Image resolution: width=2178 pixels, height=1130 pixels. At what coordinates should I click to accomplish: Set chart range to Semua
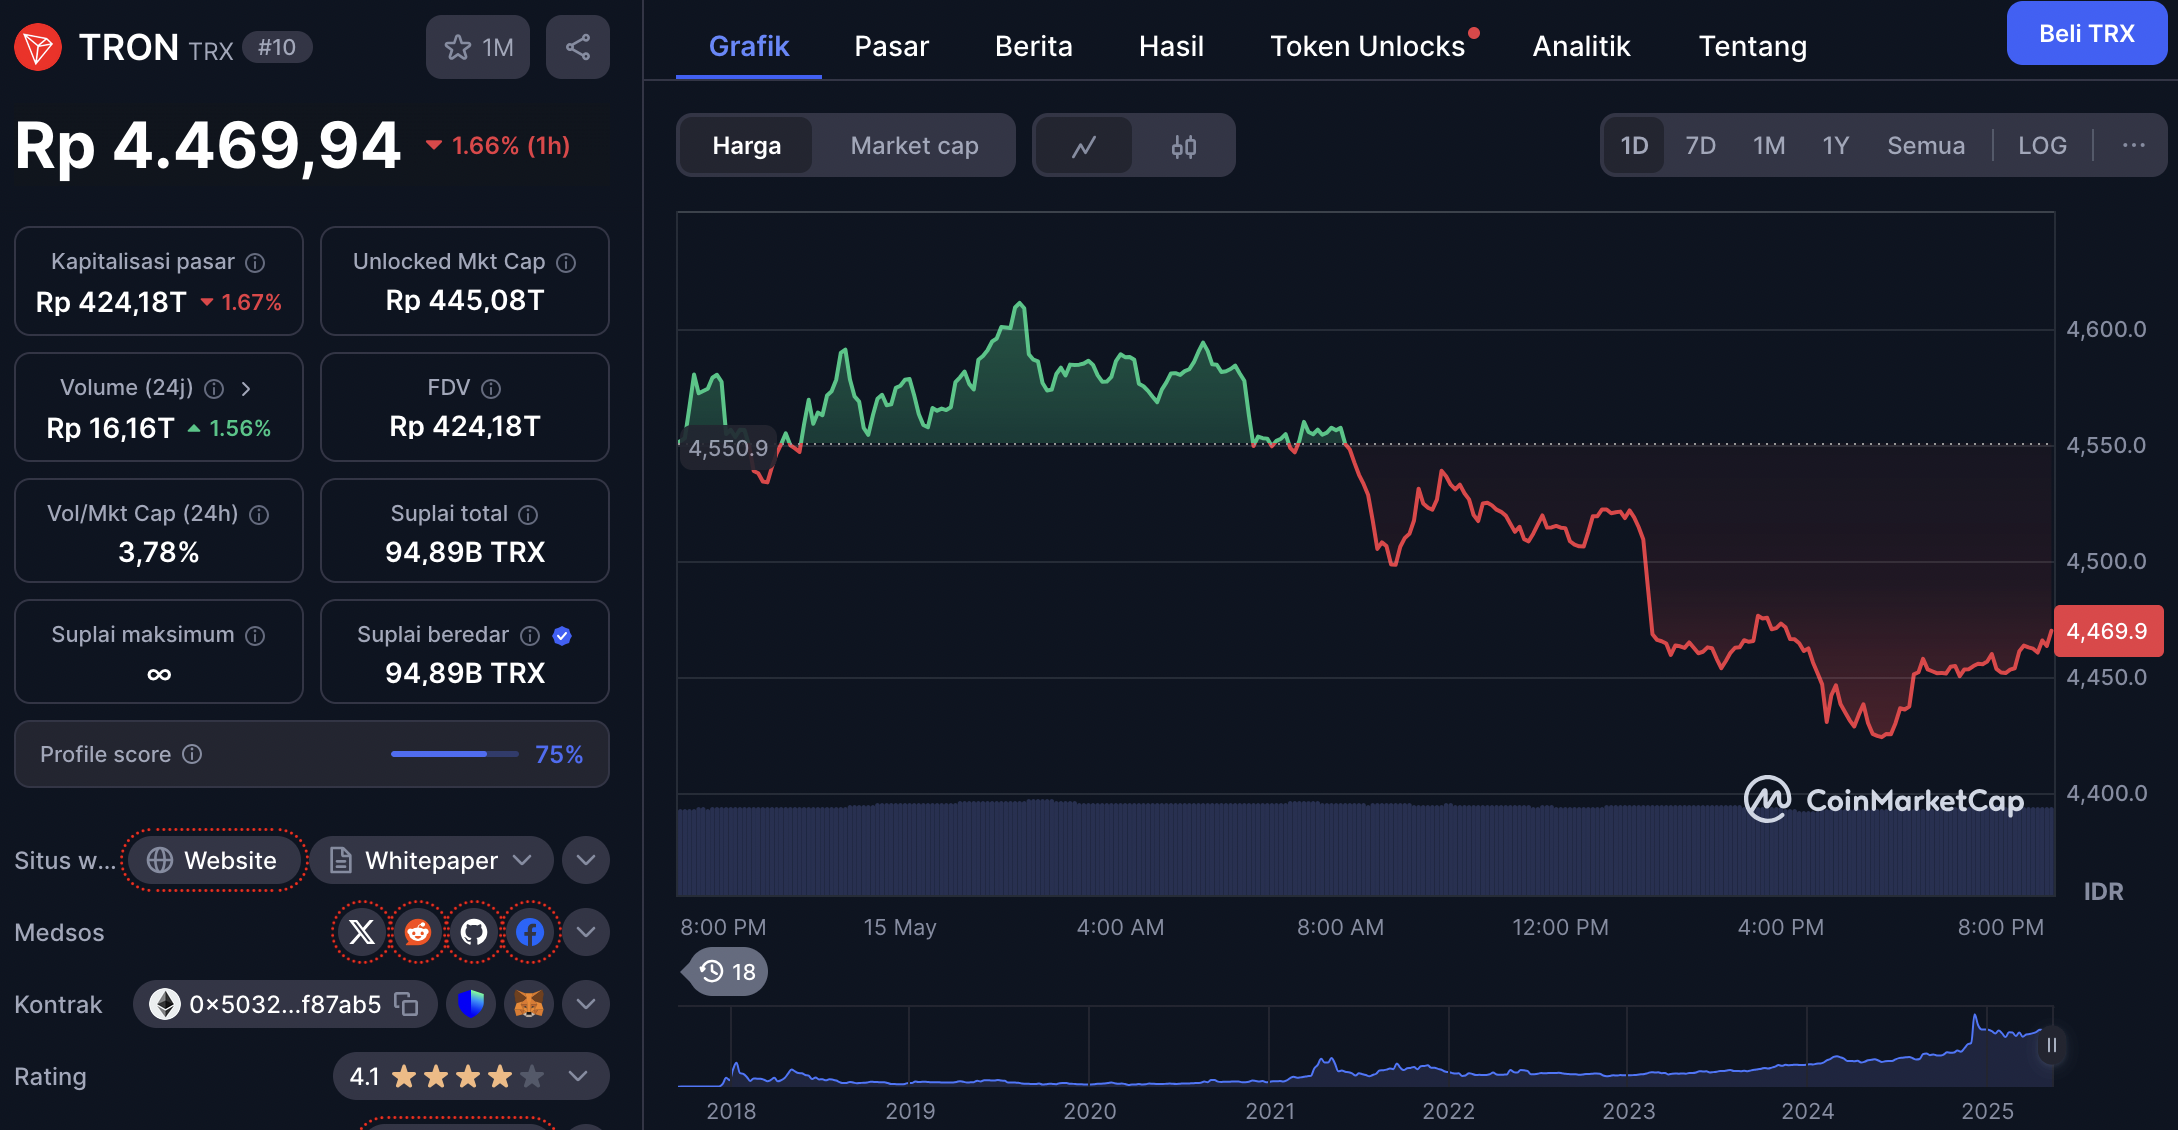click(x=1926, y=146)
